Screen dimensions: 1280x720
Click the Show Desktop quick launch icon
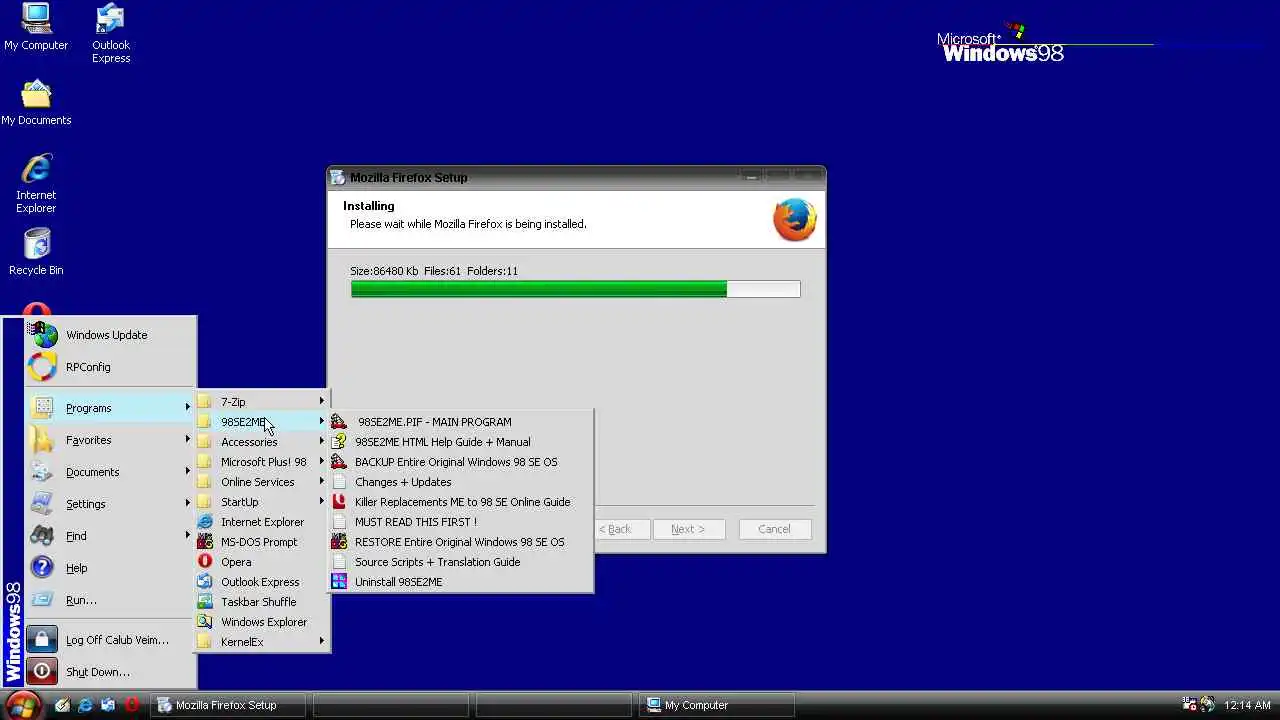[62, 705]
